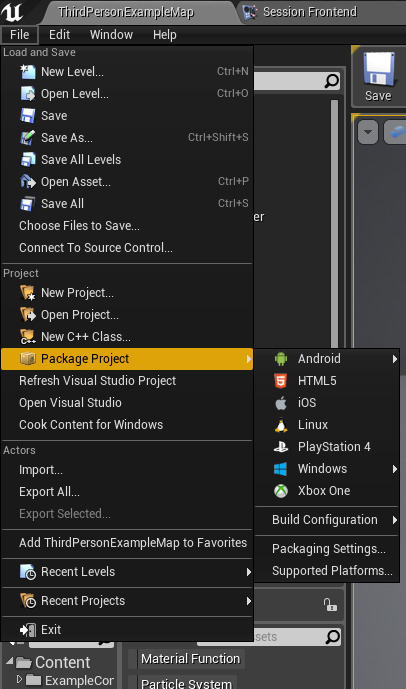Click the Recent Projects clock icon

coord(28,601)
